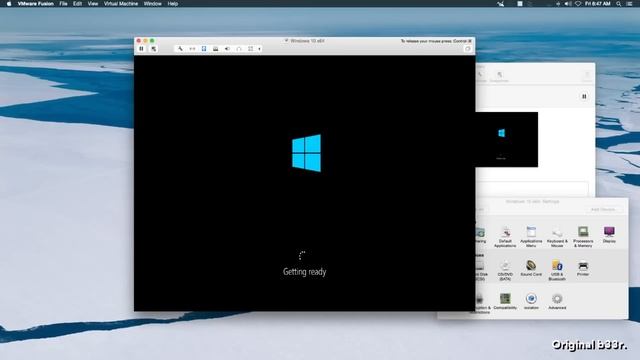Screen dimensions: 640x360
Task: Click the volume icon in the menu bar
Action: coord(568,4)
